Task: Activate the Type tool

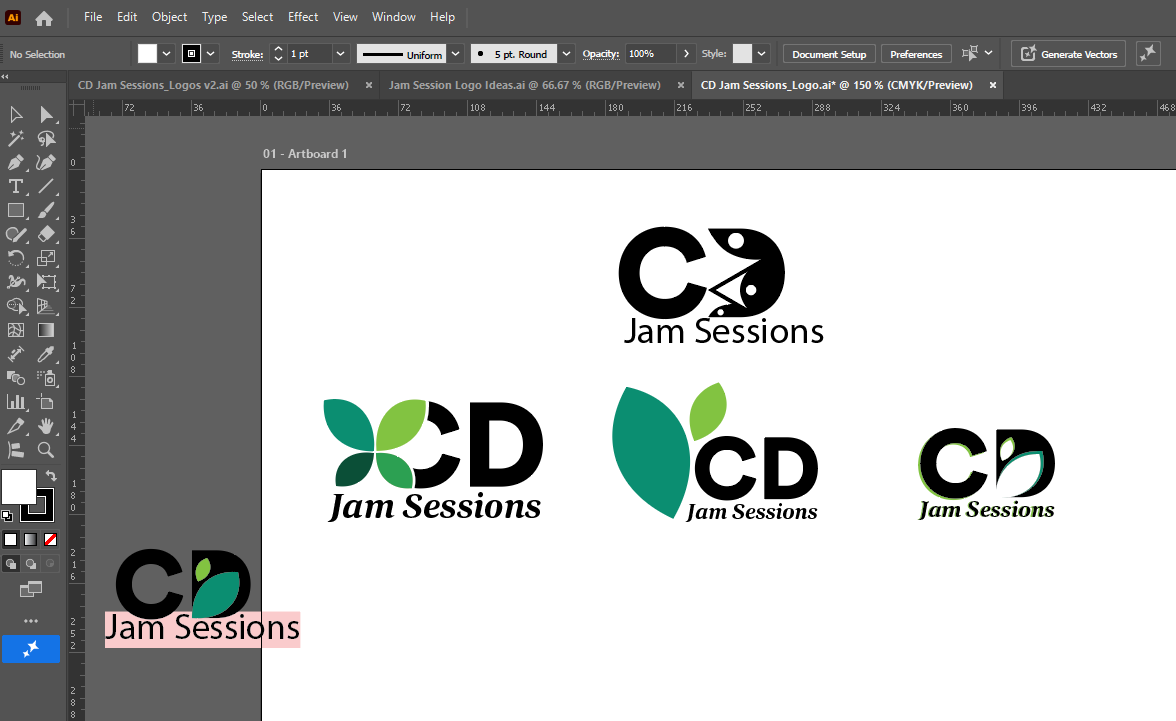Action: pyautogui.click(x=15, y=187)
